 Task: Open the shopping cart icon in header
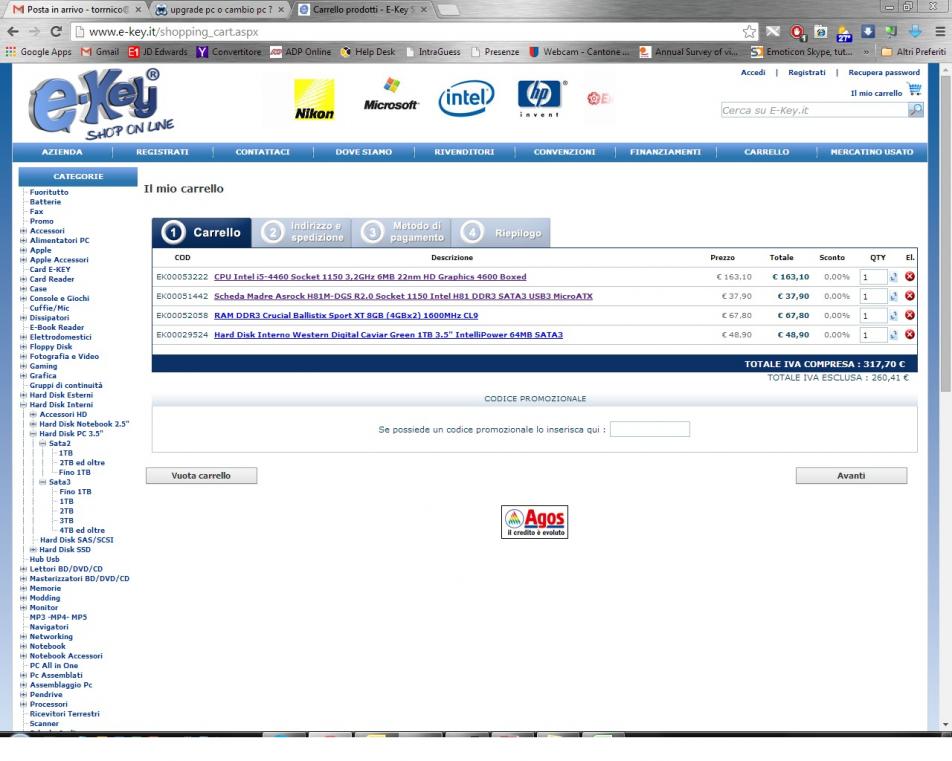pos(911,91)
